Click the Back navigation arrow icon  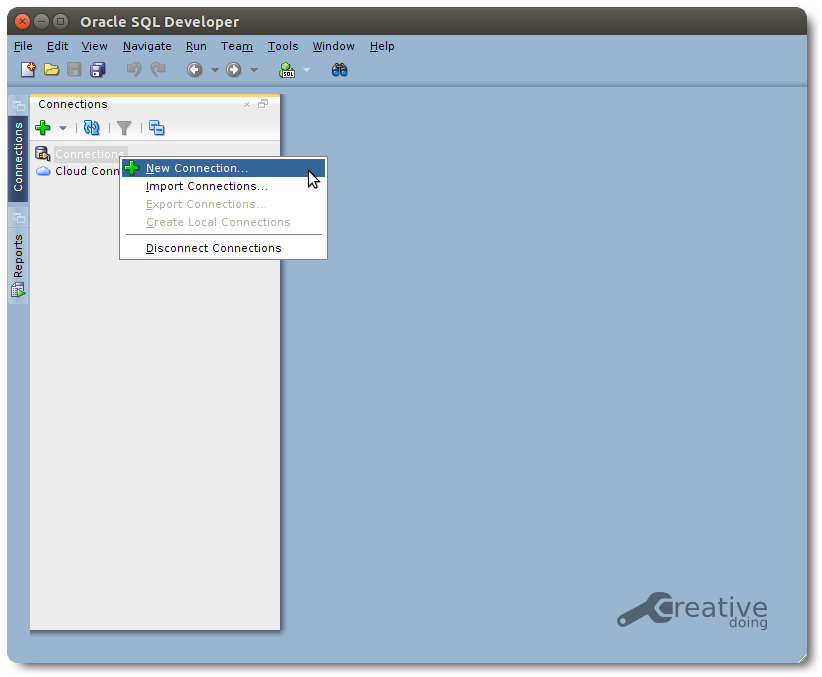click(x=194, y=69)
